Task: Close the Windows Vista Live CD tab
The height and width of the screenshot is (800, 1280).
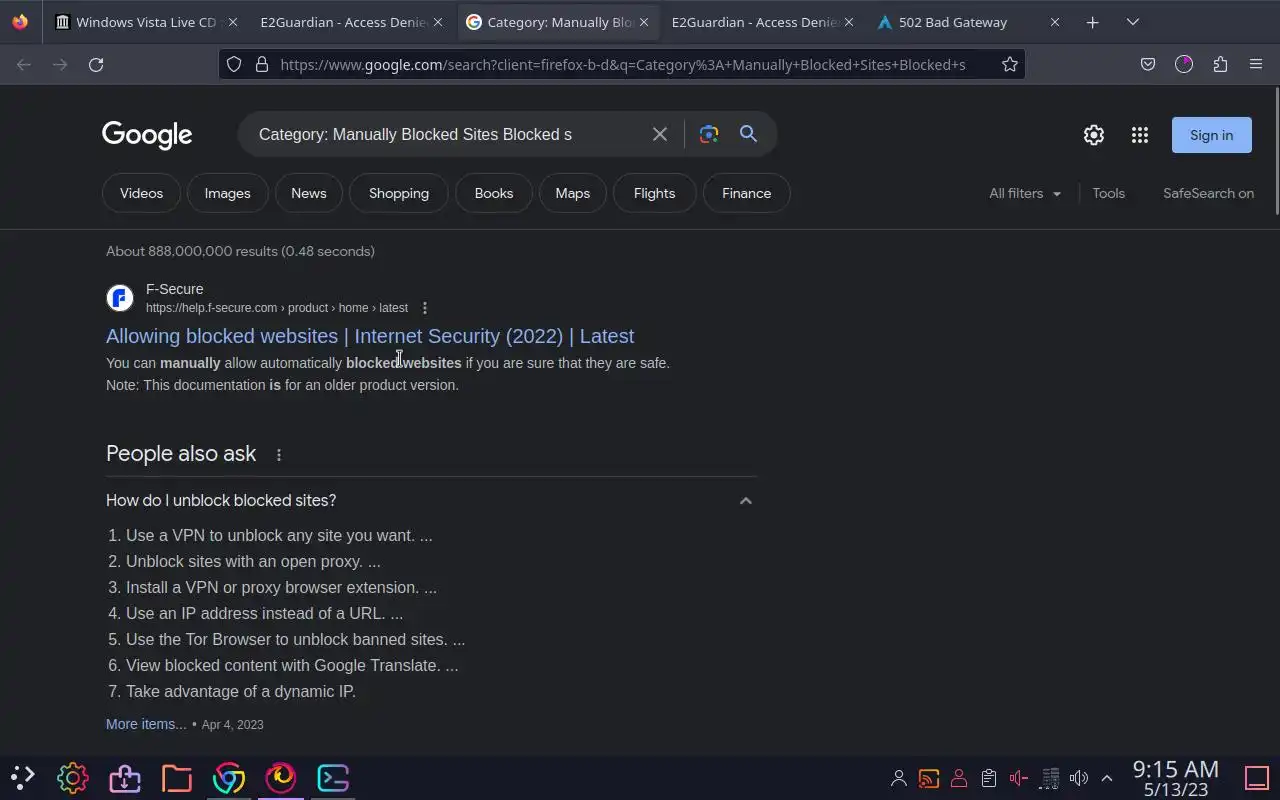Action: 232,22
